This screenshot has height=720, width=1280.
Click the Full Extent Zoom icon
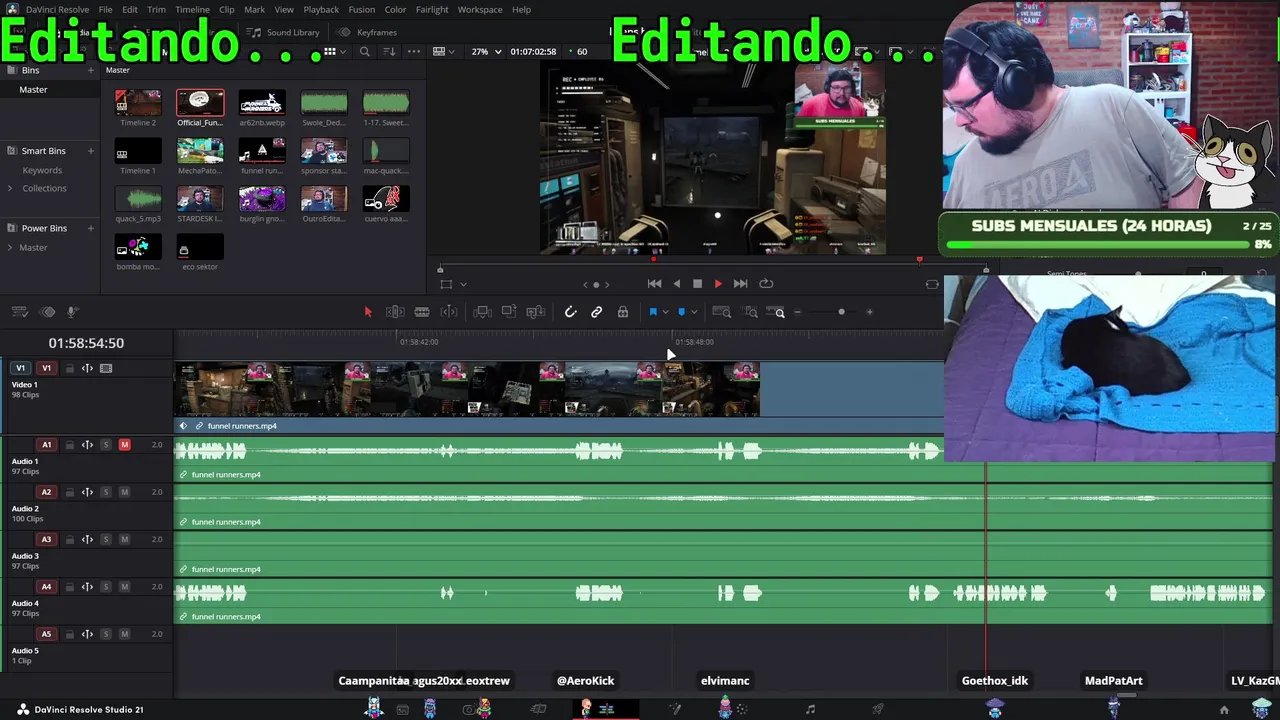[721, 312]
